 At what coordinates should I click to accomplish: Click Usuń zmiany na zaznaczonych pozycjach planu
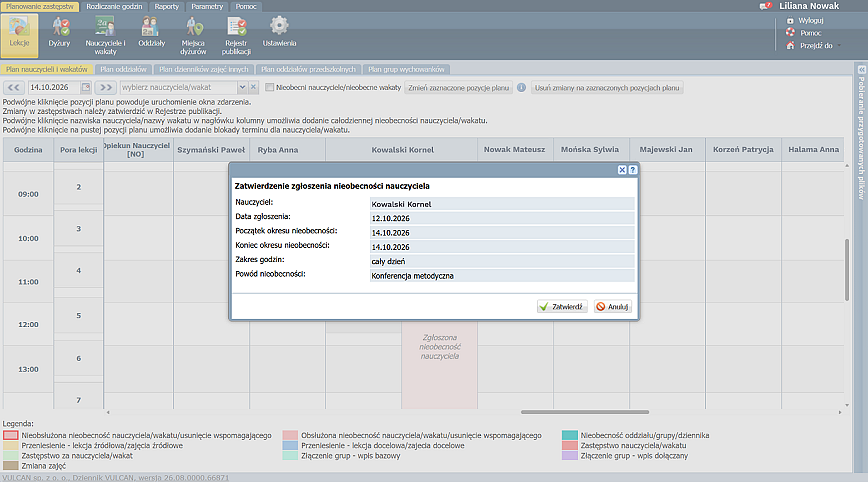pyautogui.click(x=607, y=87)
